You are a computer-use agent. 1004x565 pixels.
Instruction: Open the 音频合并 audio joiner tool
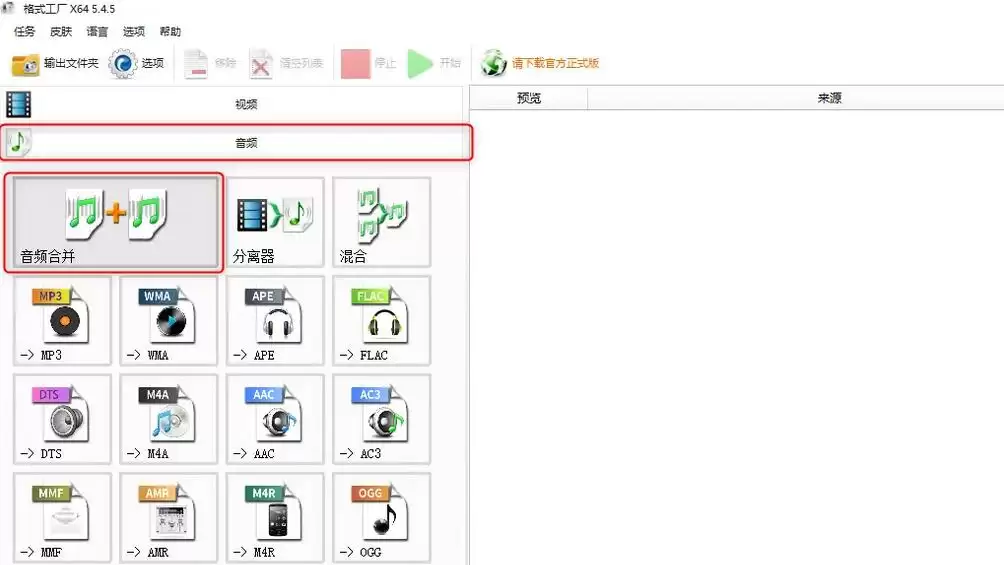[x=116, y=222]
